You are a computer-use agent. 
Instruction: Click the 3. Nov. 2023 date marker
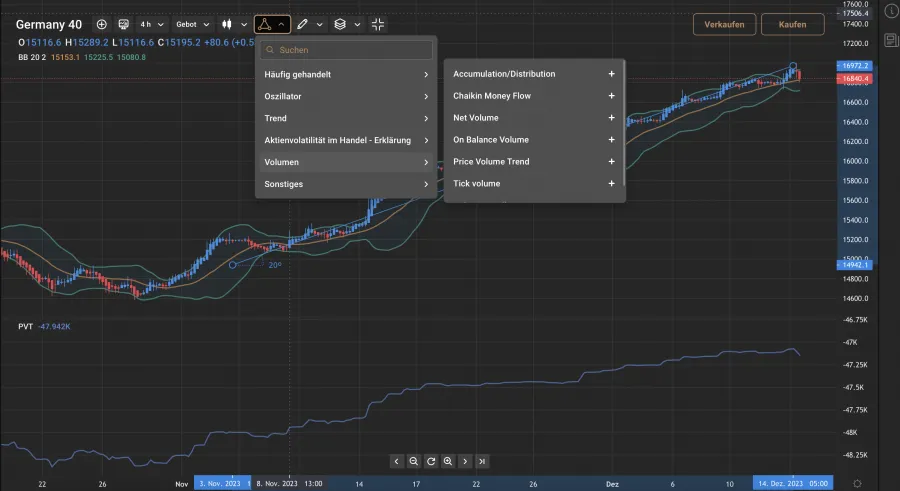click(x=220, y=484)
